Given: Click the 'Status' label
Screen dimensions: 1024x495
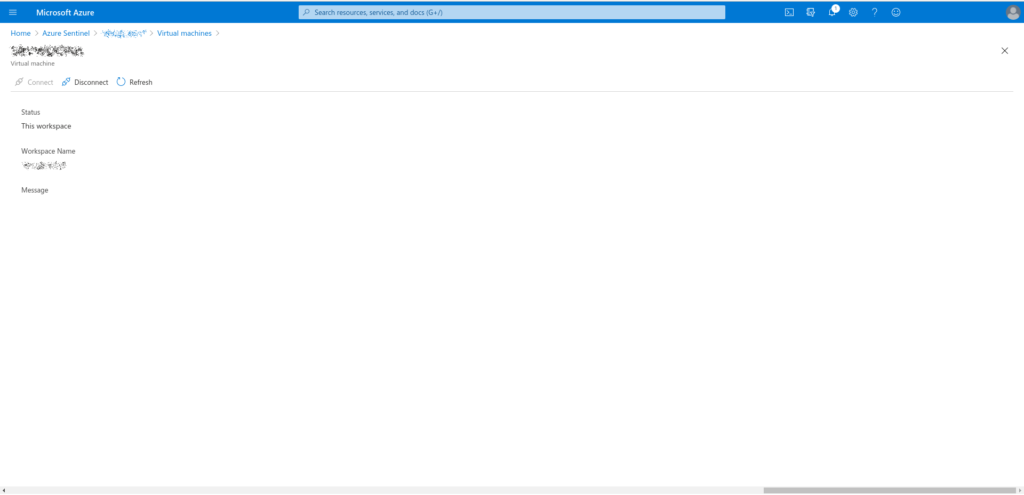Looking at the screenshot, I should click(31, 112).
